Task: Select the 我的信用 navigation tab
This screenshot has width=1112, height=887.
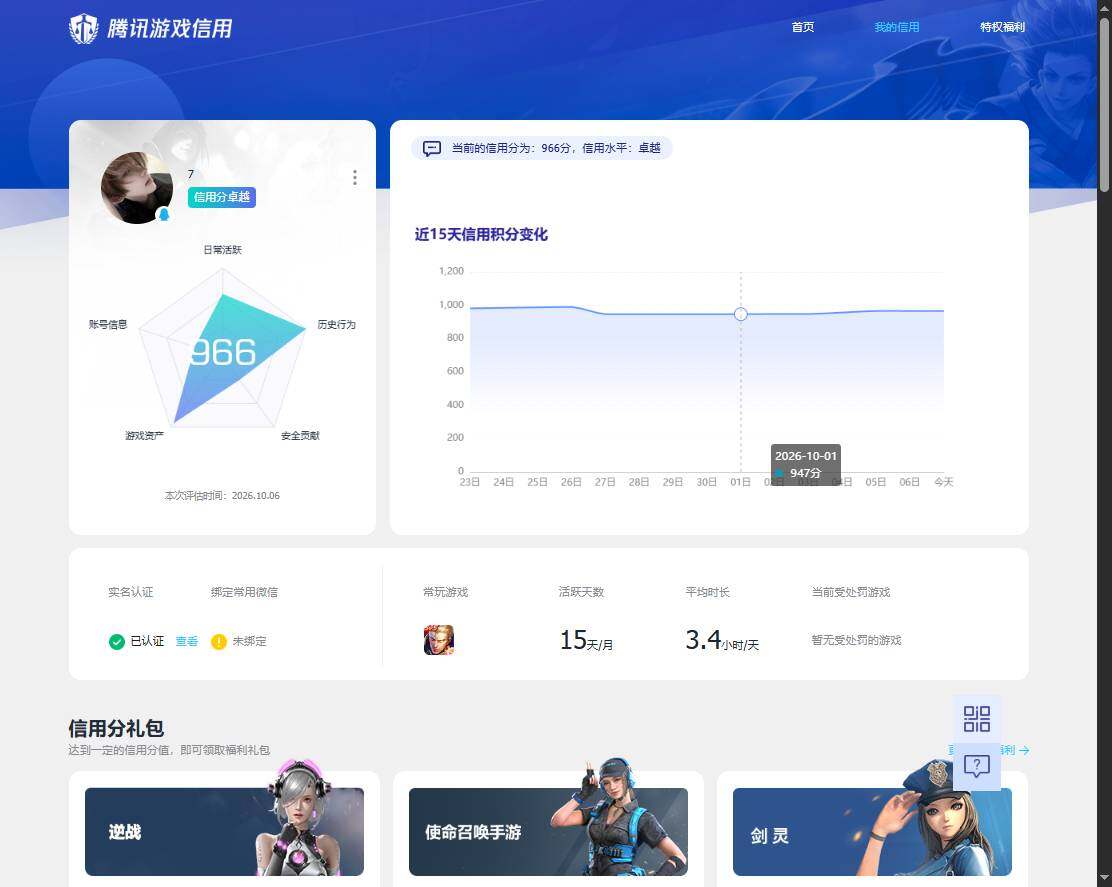Action: pos(896,27)
